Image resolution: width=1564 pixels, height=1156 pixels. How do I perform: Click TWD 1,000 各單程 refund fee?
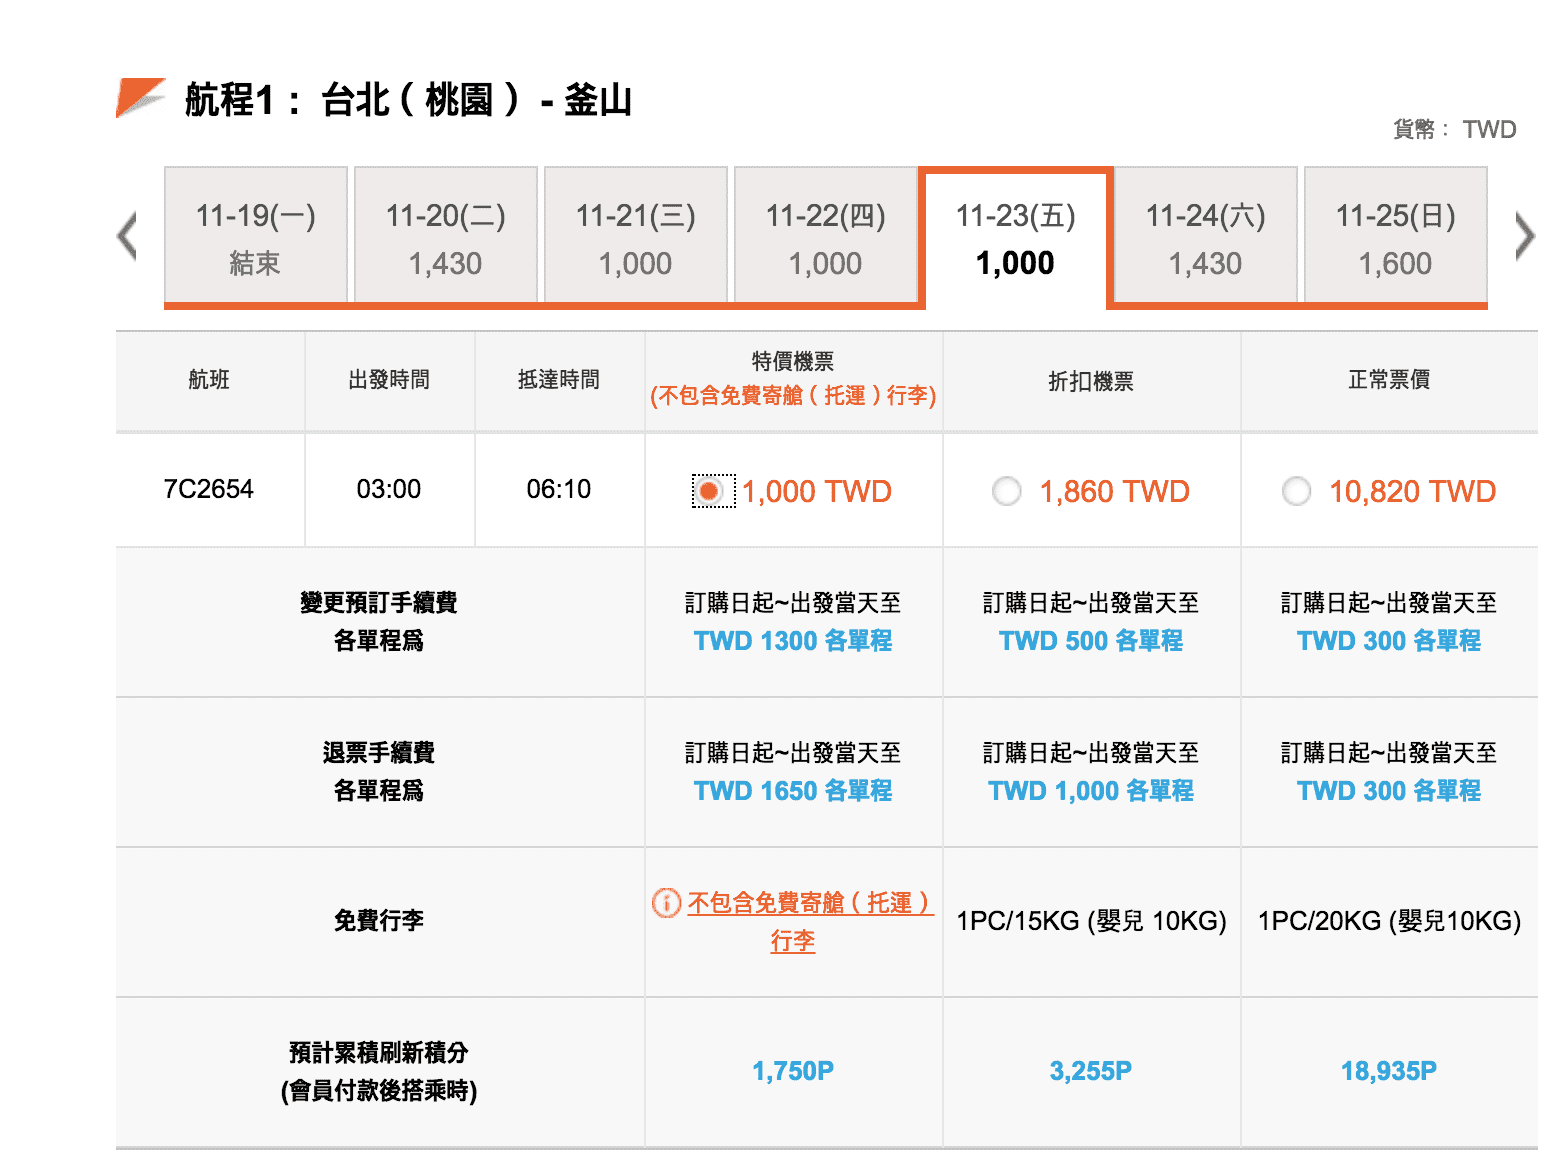(1091, 790)
